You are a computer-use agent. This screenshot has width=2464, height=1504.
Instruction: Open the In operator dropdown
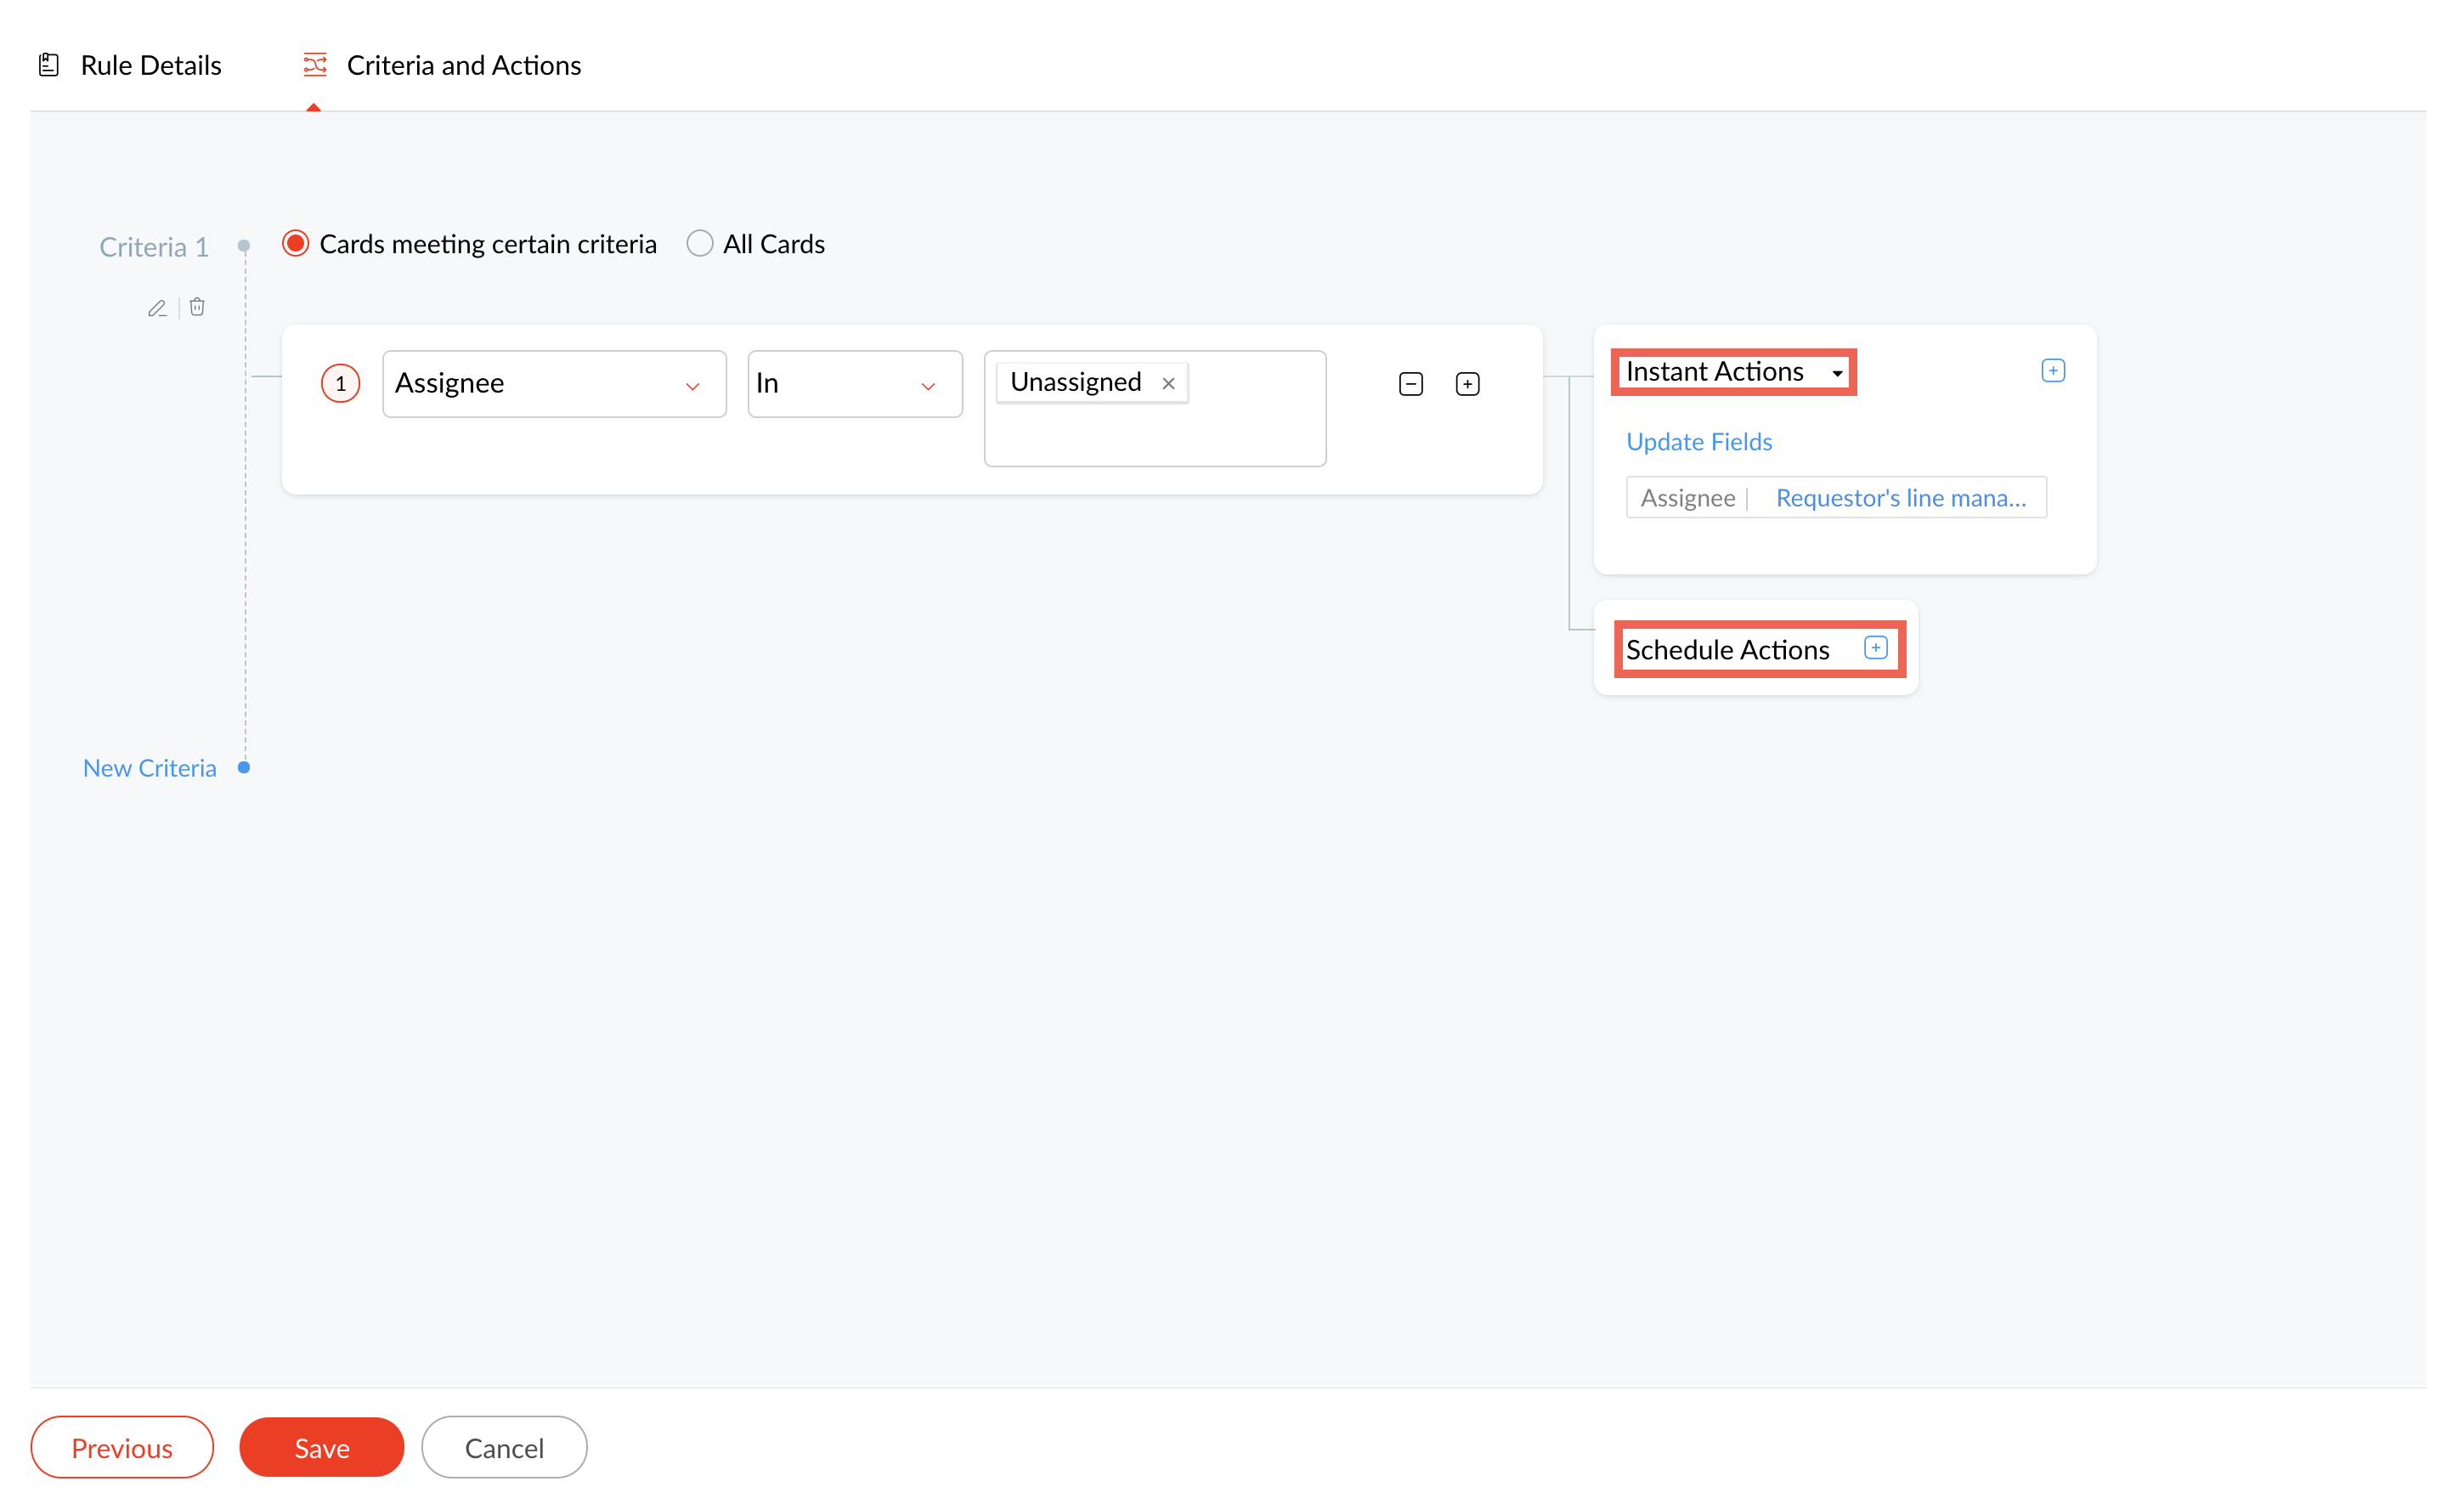(854, 384)
